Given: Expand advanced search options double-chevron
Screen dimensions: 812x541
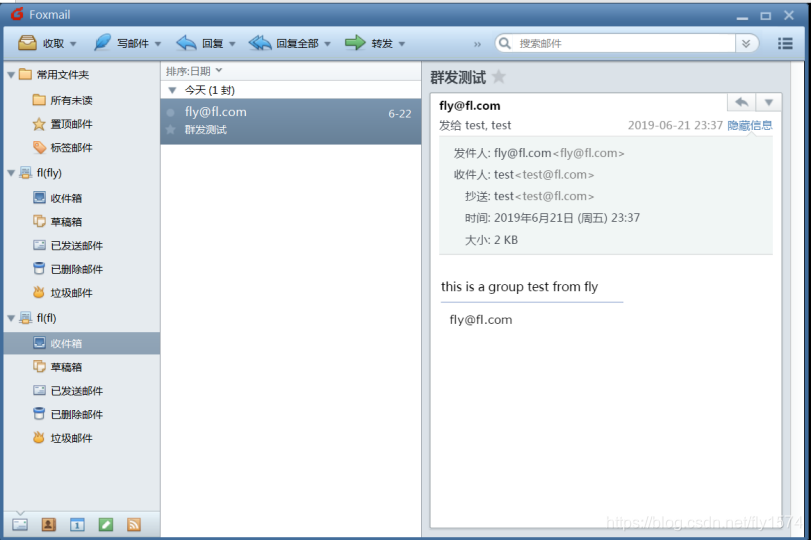Looking at the screenshot, I should point(746,43).
